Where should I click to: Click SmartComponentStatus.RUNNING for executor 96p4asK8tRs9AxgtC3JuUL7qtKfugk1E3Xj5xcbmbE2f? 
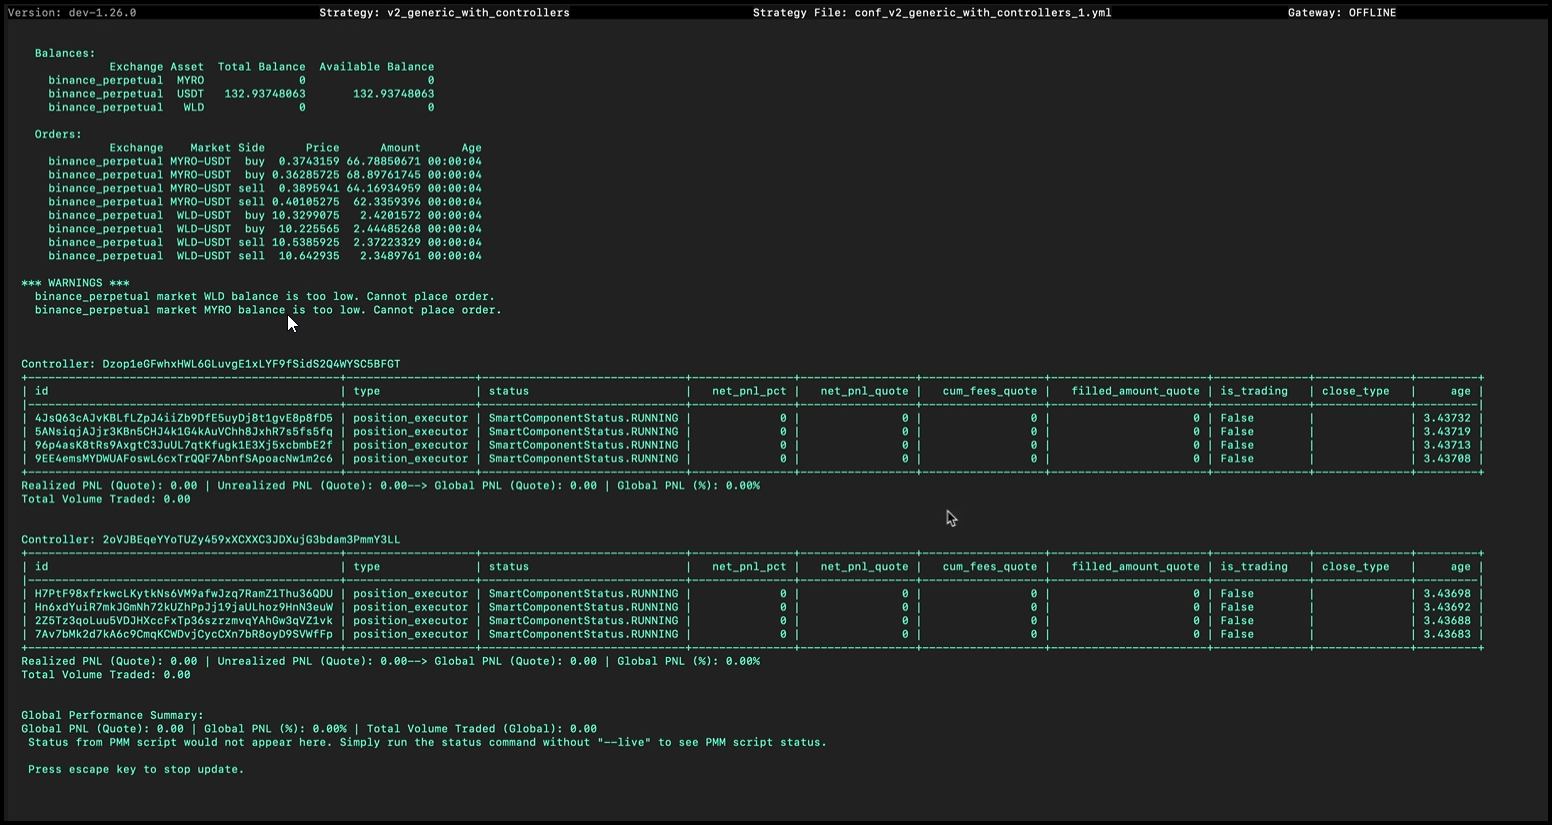click(x=586, y=444)
